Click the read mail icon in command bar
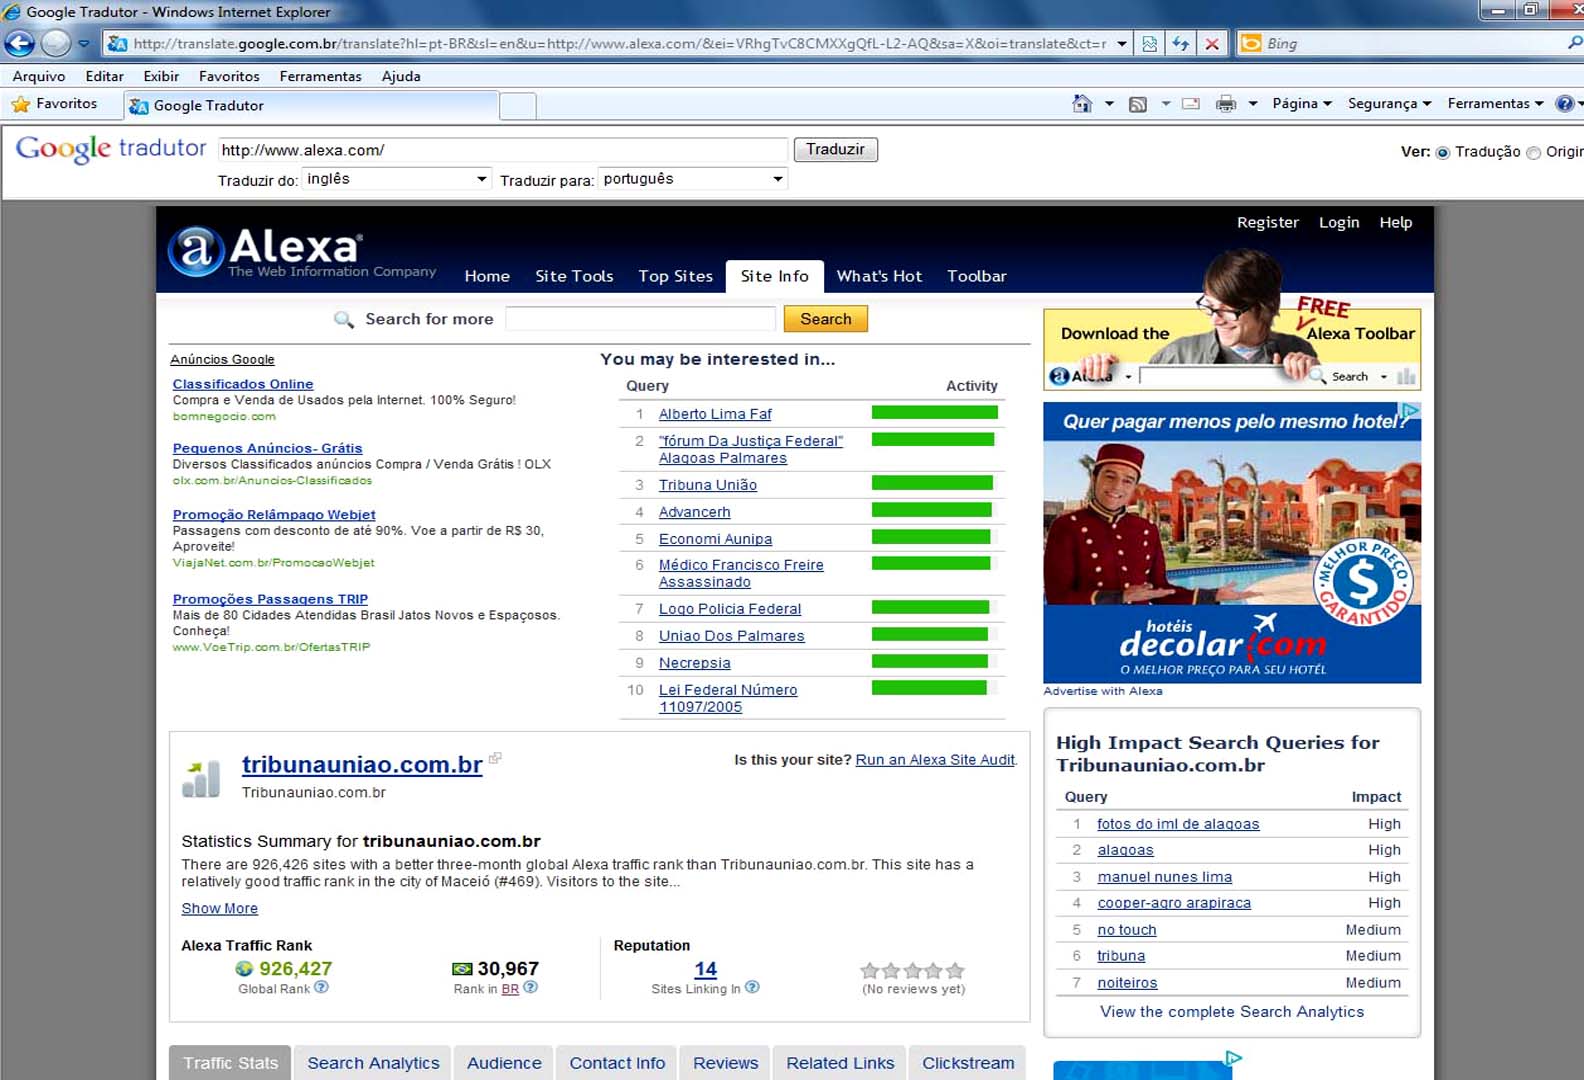 point(1190,103)
